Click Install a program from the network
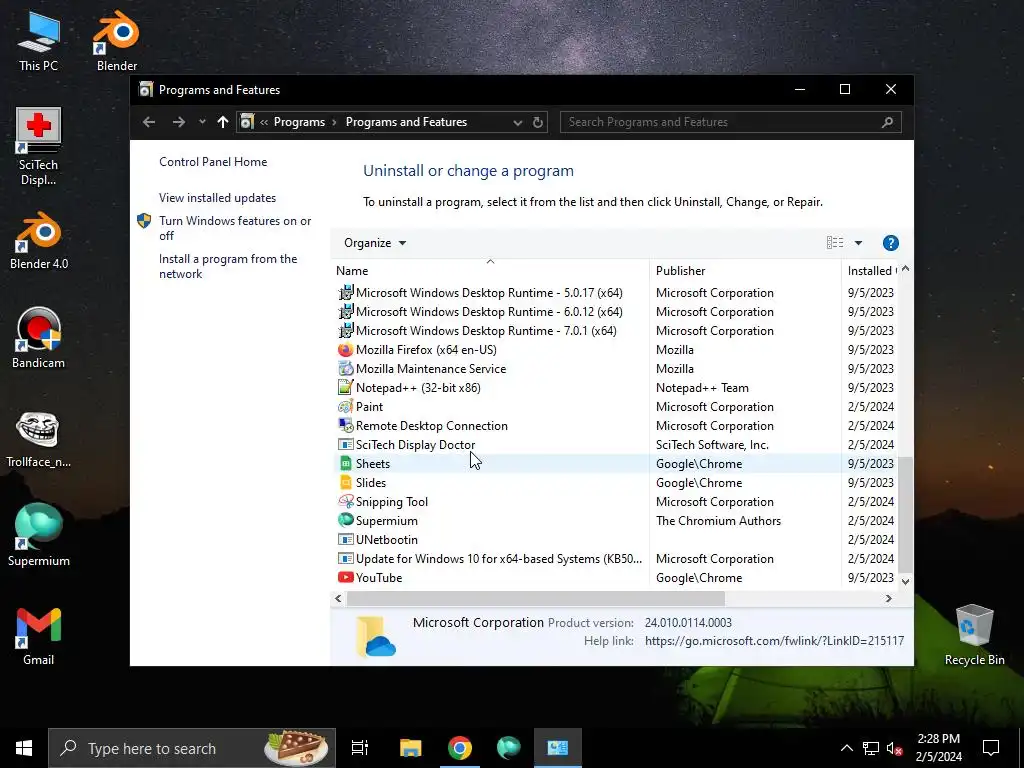 tap(228, 266)
